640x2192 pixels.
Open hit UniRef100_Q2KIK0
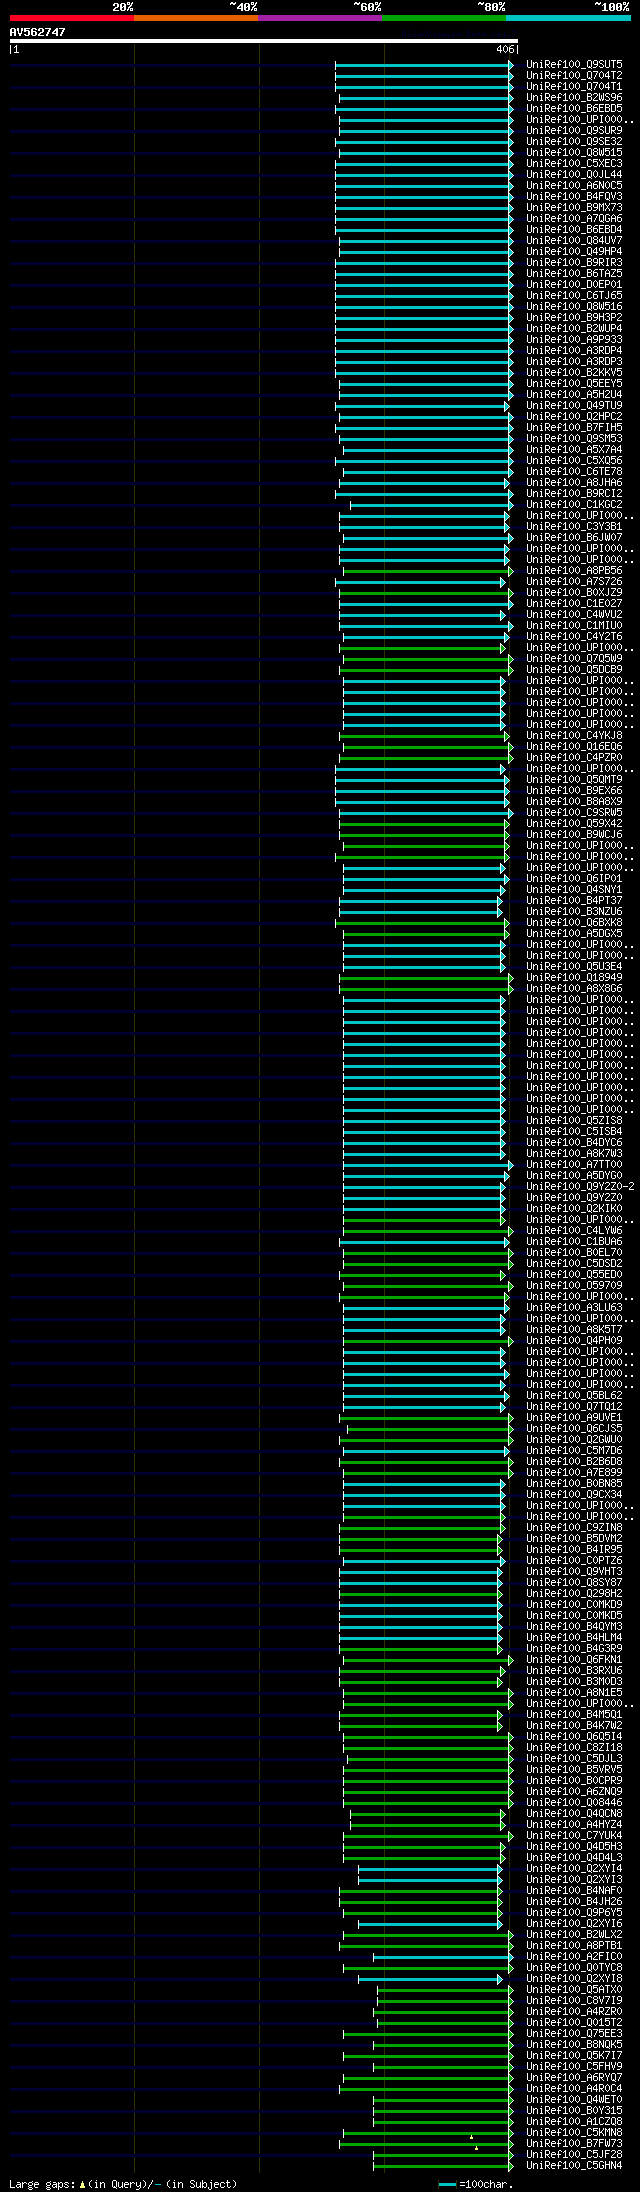[574, 1209]
